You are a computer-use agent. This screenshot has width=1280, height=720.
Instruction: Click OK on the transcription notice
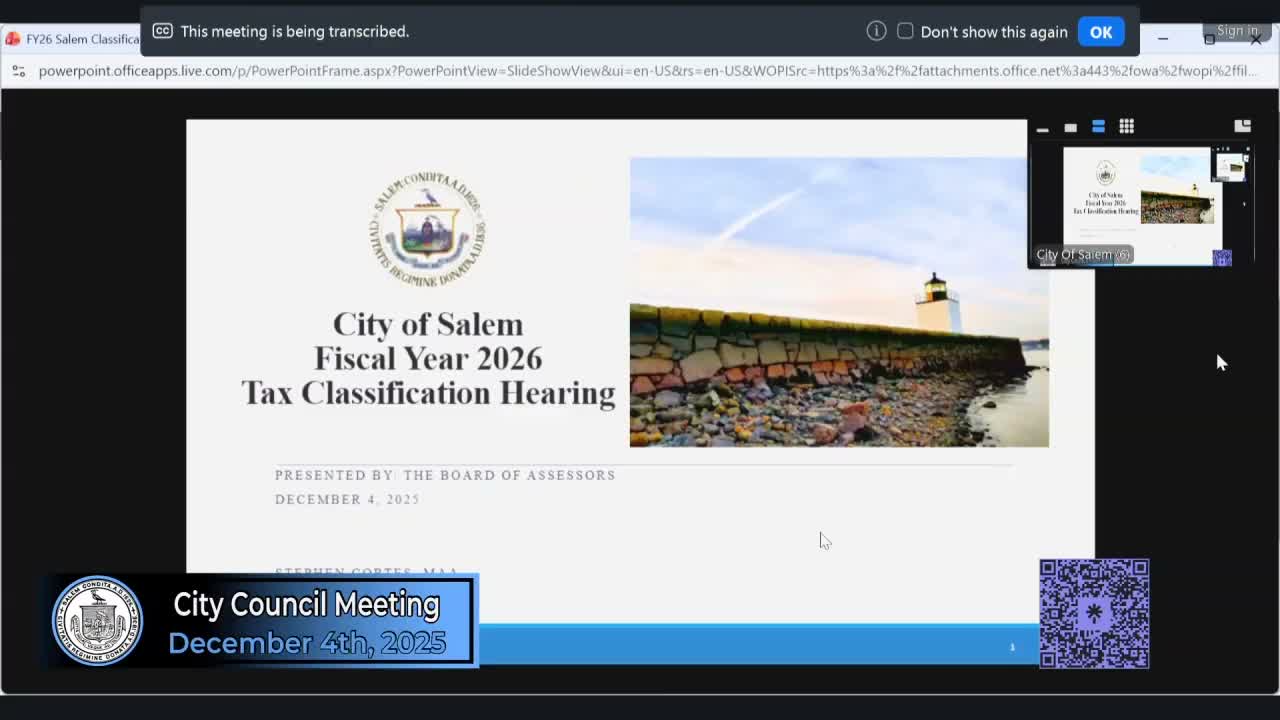(x=1100, y=32)
